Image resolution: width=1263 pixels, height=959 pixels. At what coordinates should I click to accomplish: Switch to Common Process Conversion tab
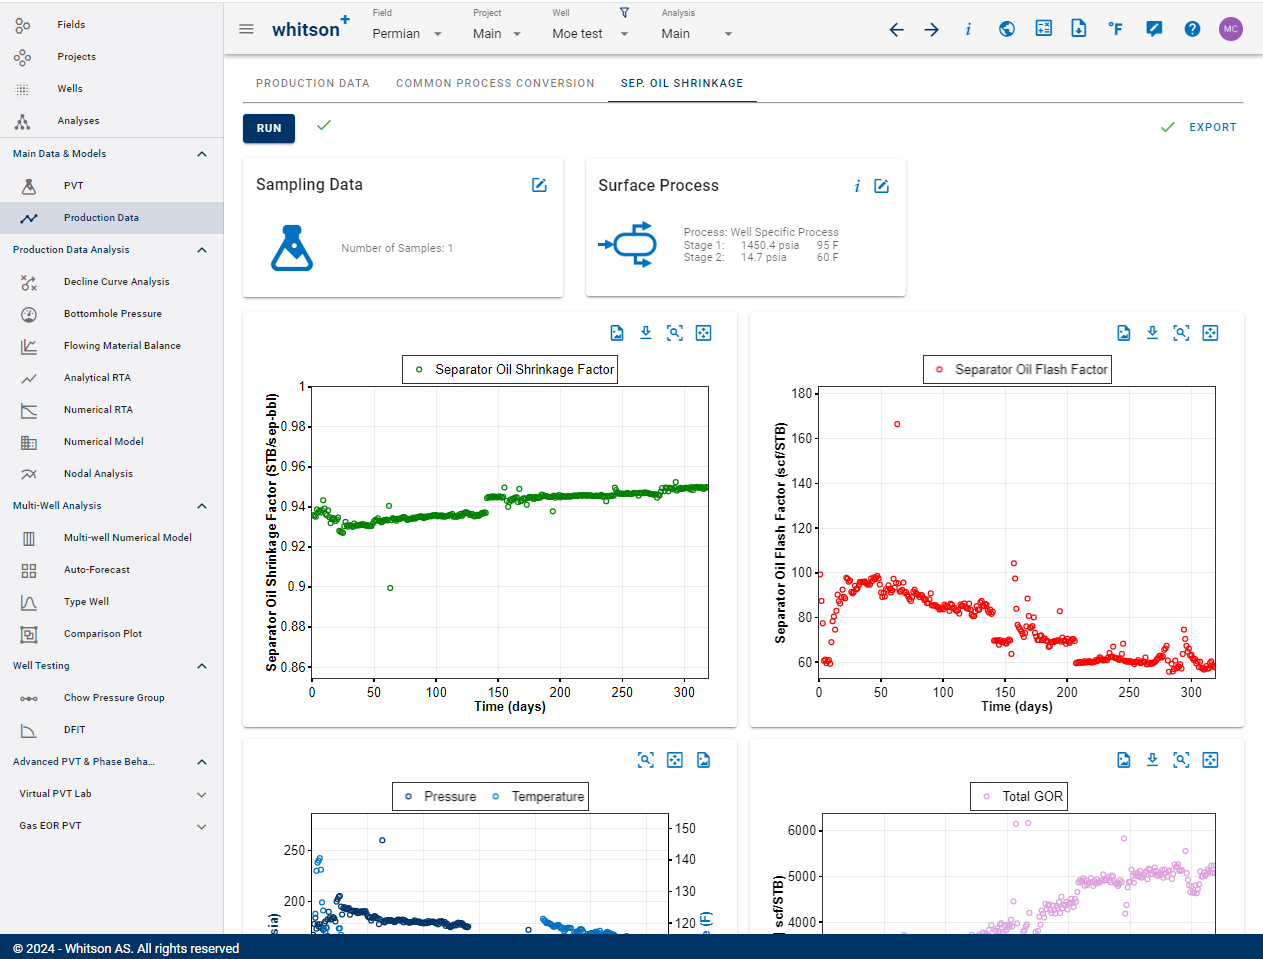(495, 83)
